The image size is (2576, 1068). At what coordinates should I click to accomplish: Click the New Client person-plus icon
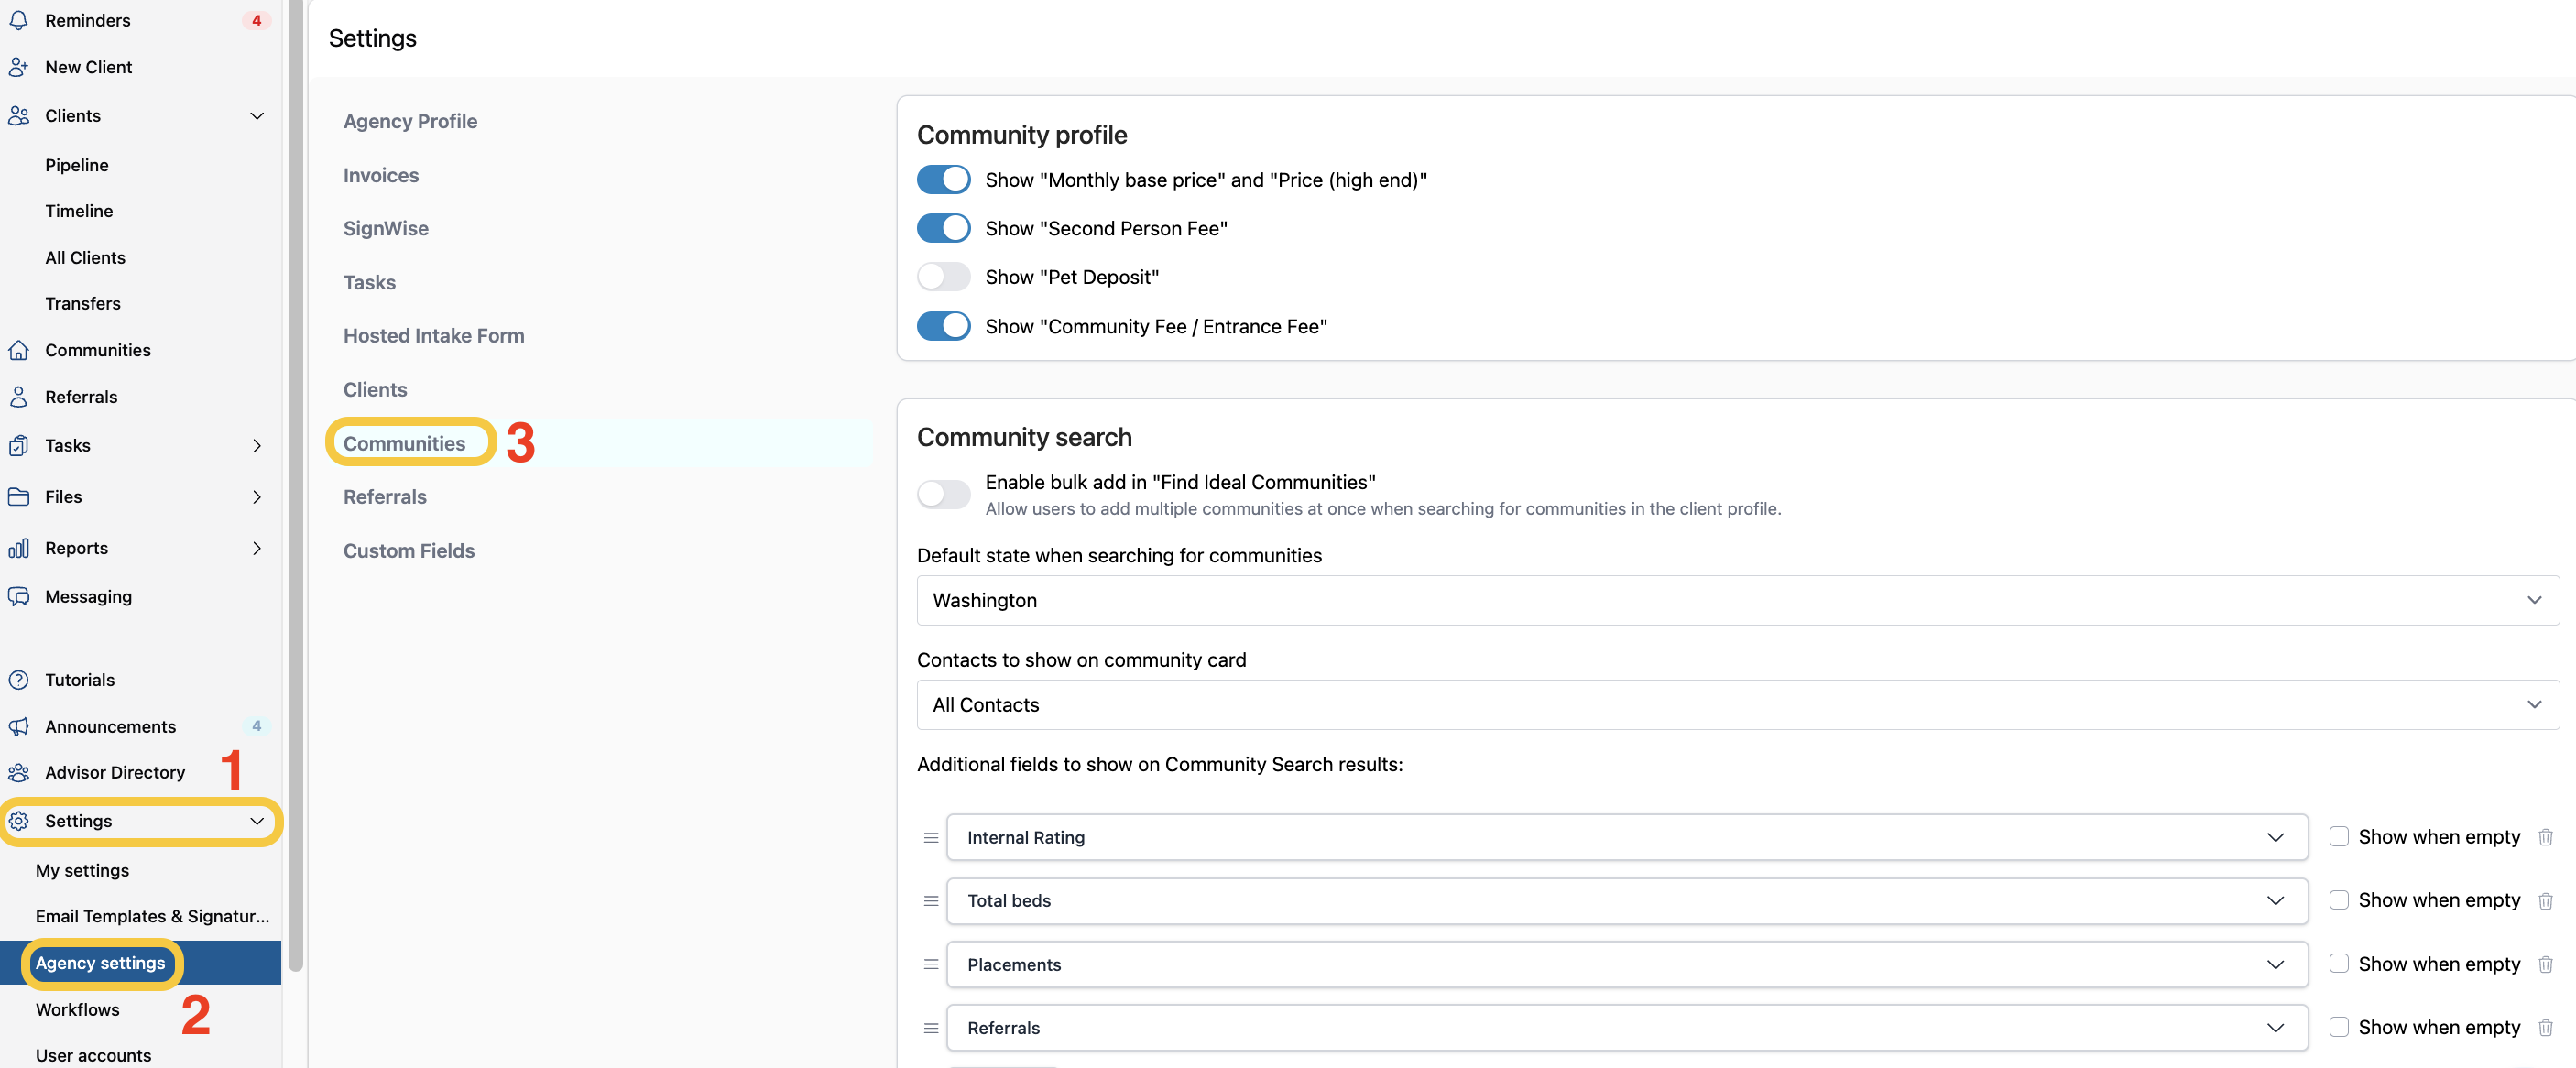click(18, 67)
